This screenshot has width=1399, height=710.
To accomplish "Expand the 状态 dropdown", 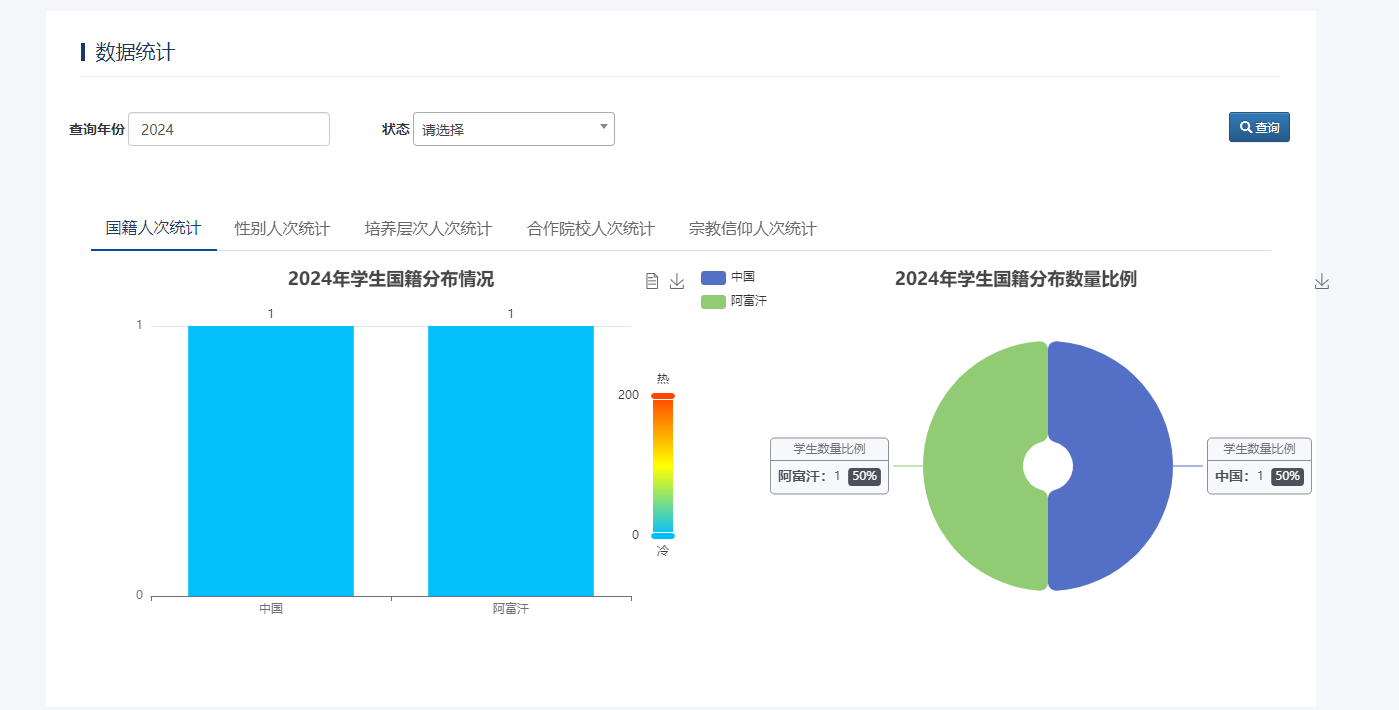I will [x=513, y=129].
